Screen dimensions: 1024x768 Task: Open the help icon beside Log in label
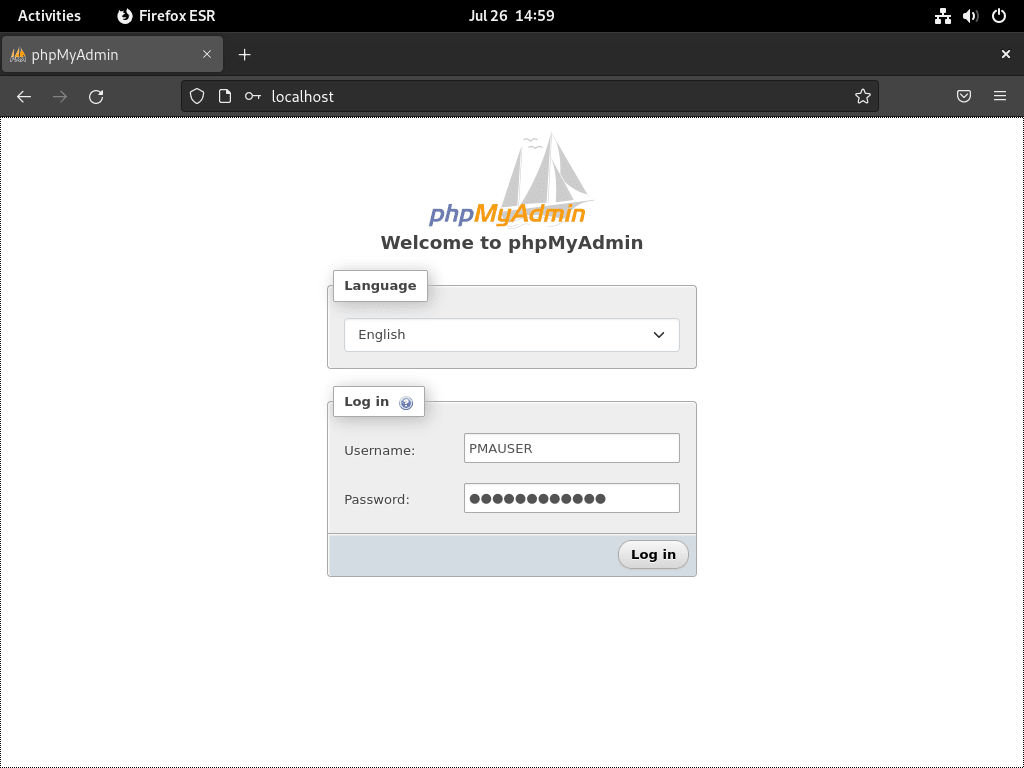406,402
